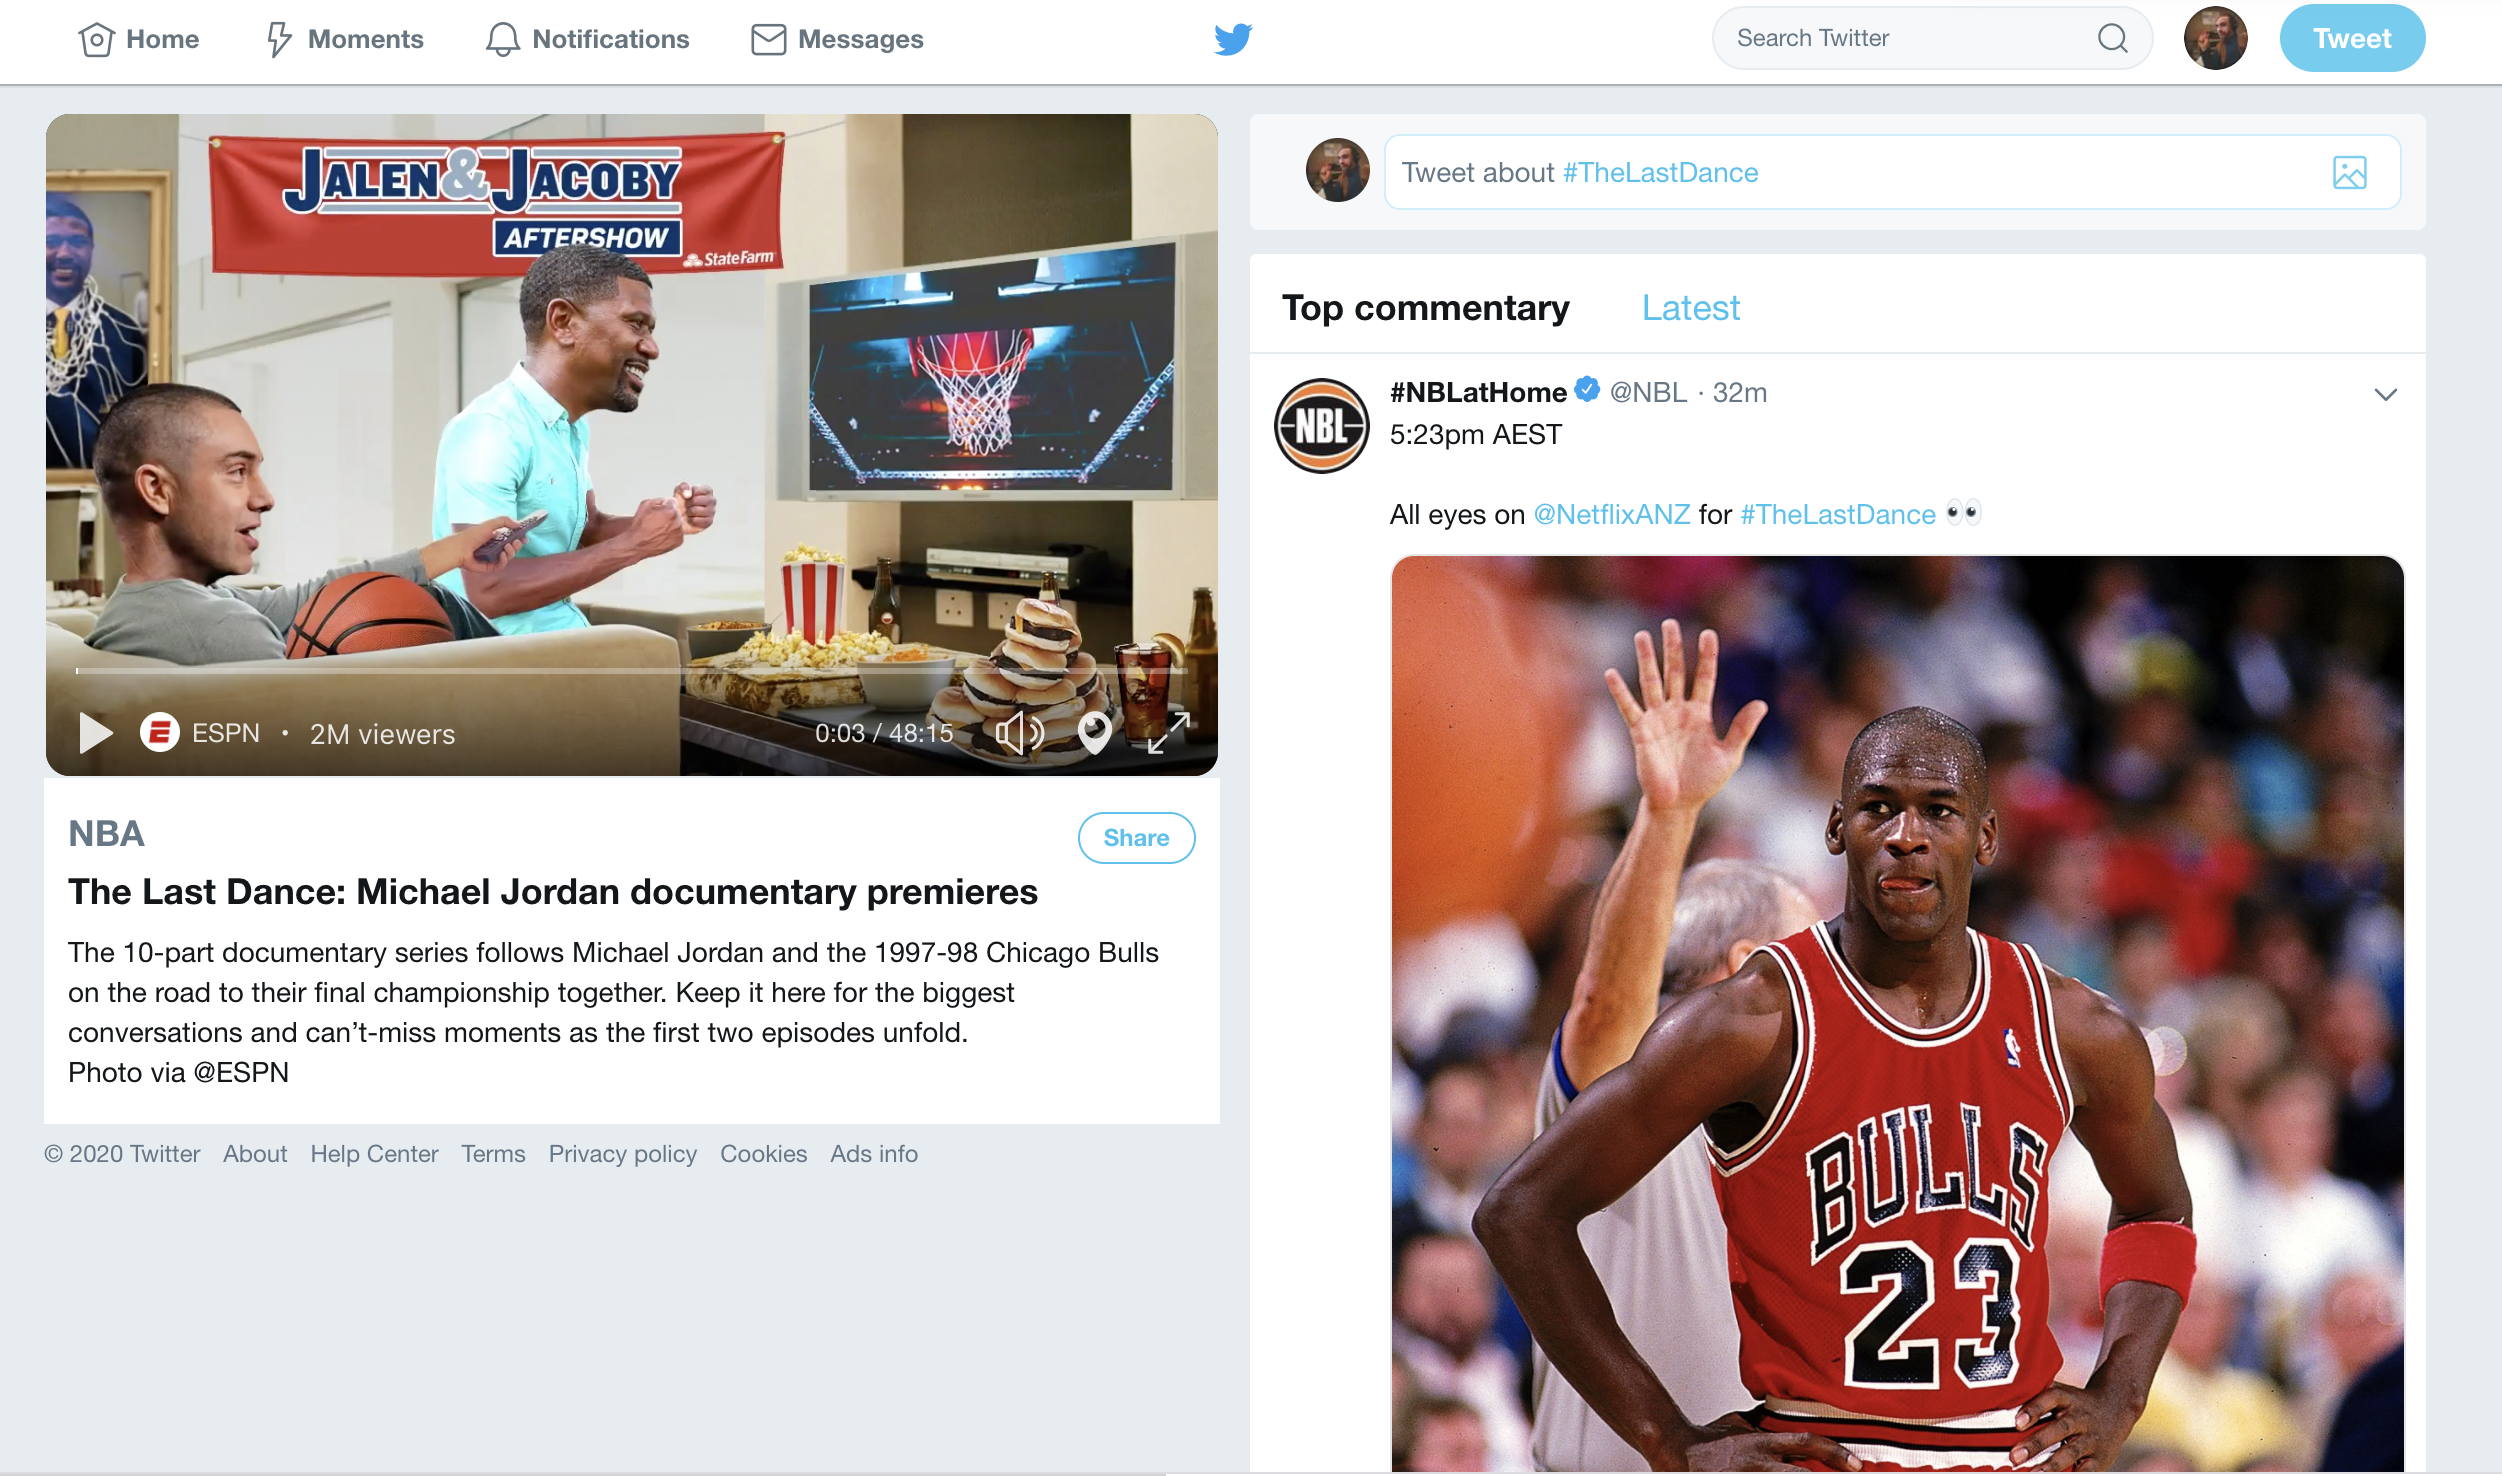Add image via compose box photo icon
Viewport: 2502px width, 1476px height.
point(2349,172)
